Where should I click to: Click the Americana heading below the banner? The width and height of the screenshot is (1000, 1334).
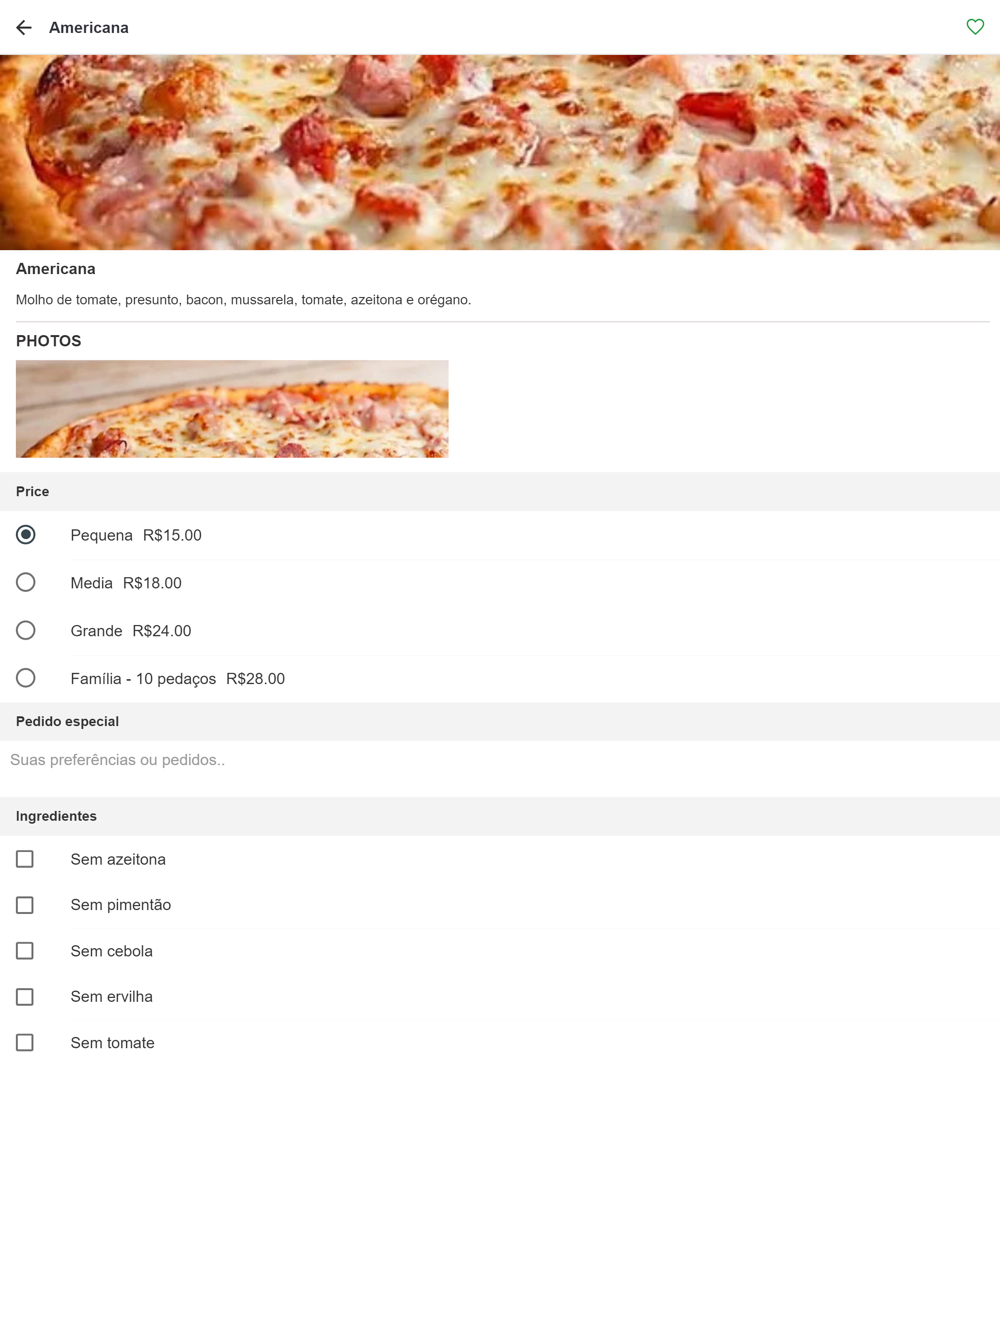56,269
